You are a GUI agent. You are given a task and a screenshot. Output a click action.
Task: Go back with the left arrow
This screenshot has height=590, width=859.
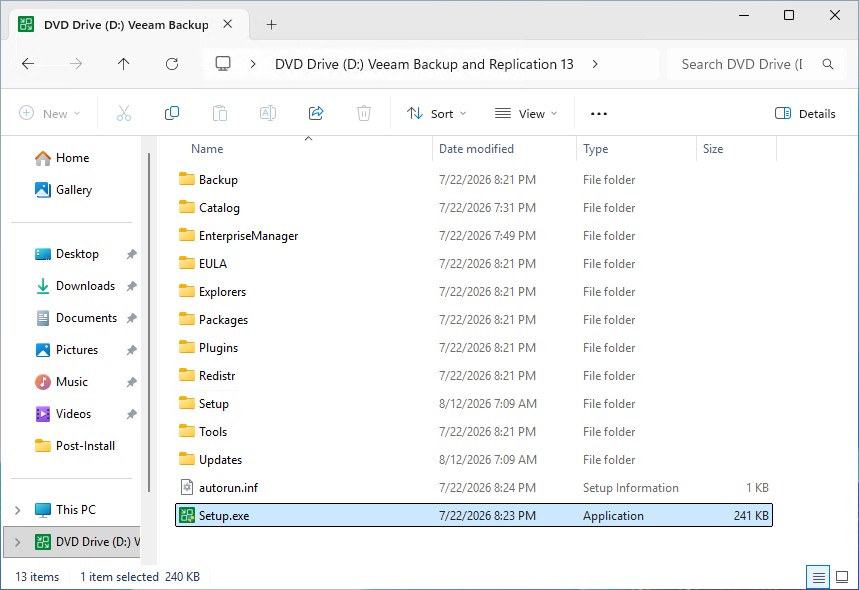point(28,64)
